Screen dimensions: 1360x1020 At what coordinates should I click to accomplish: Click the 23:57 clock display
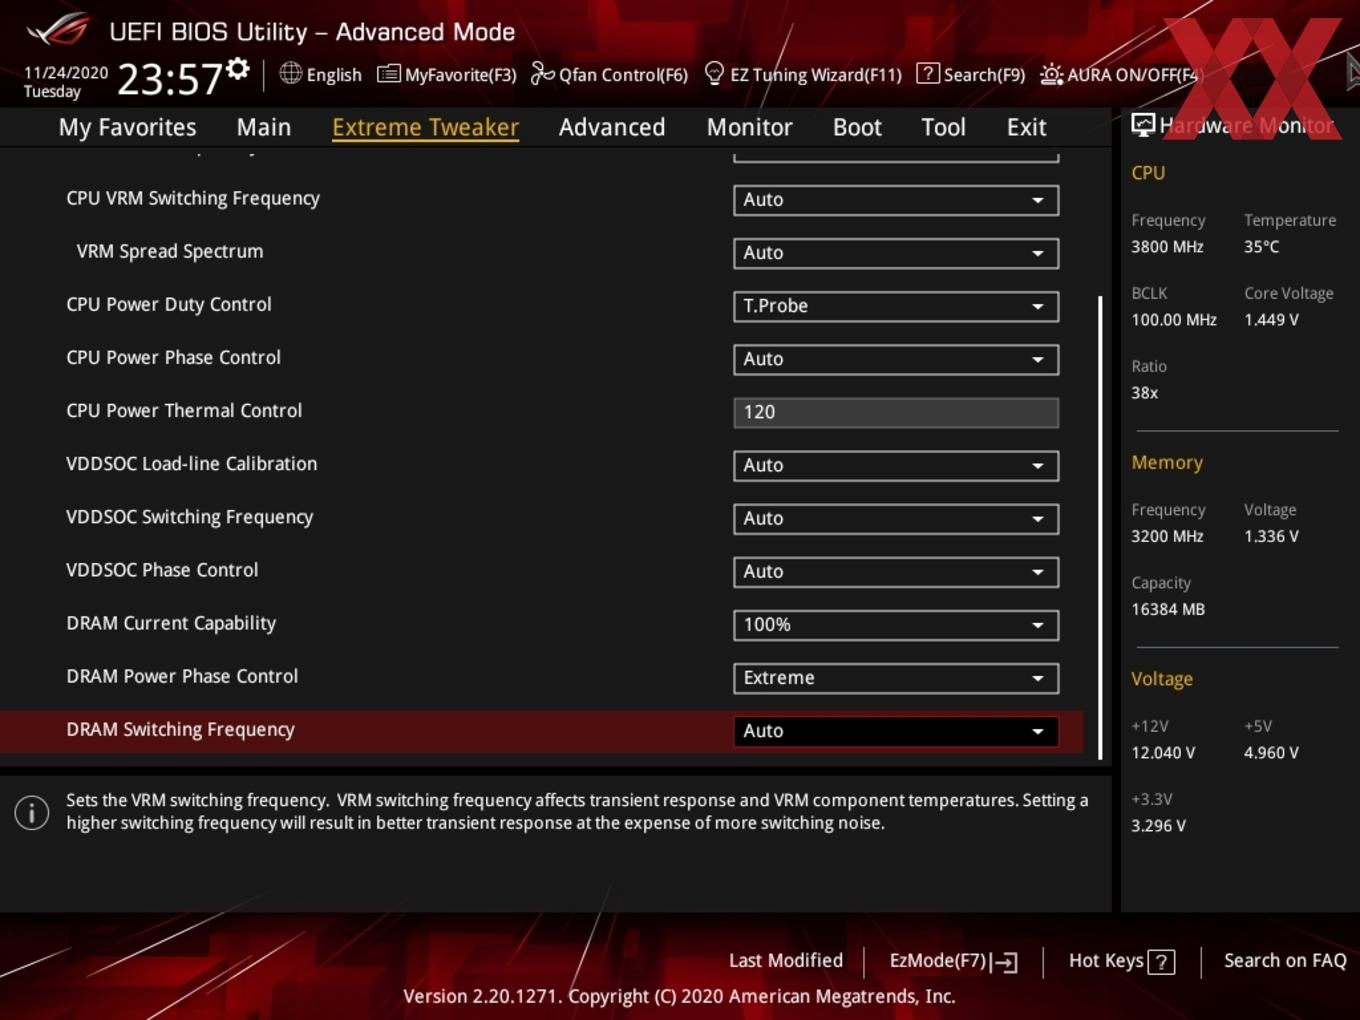tap(169, 79)
